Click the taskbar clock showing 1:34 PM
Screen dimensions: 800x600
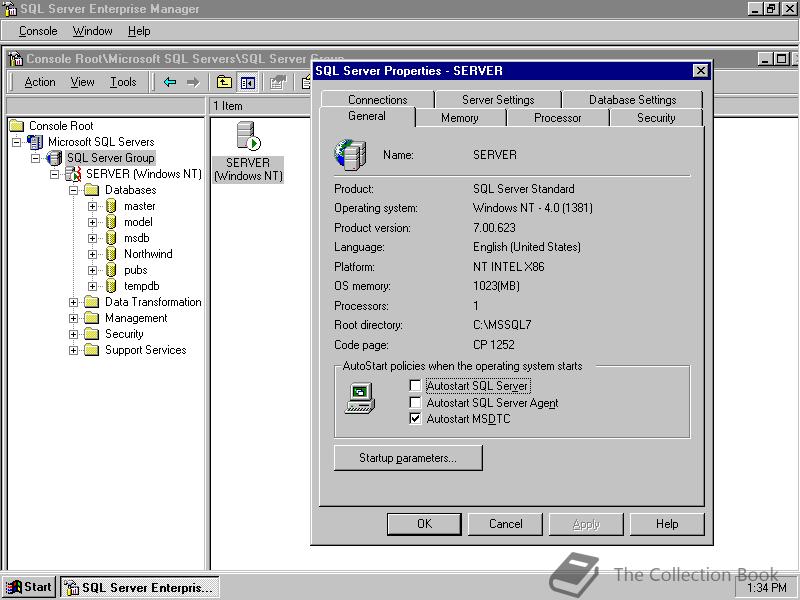coord(767,588)
